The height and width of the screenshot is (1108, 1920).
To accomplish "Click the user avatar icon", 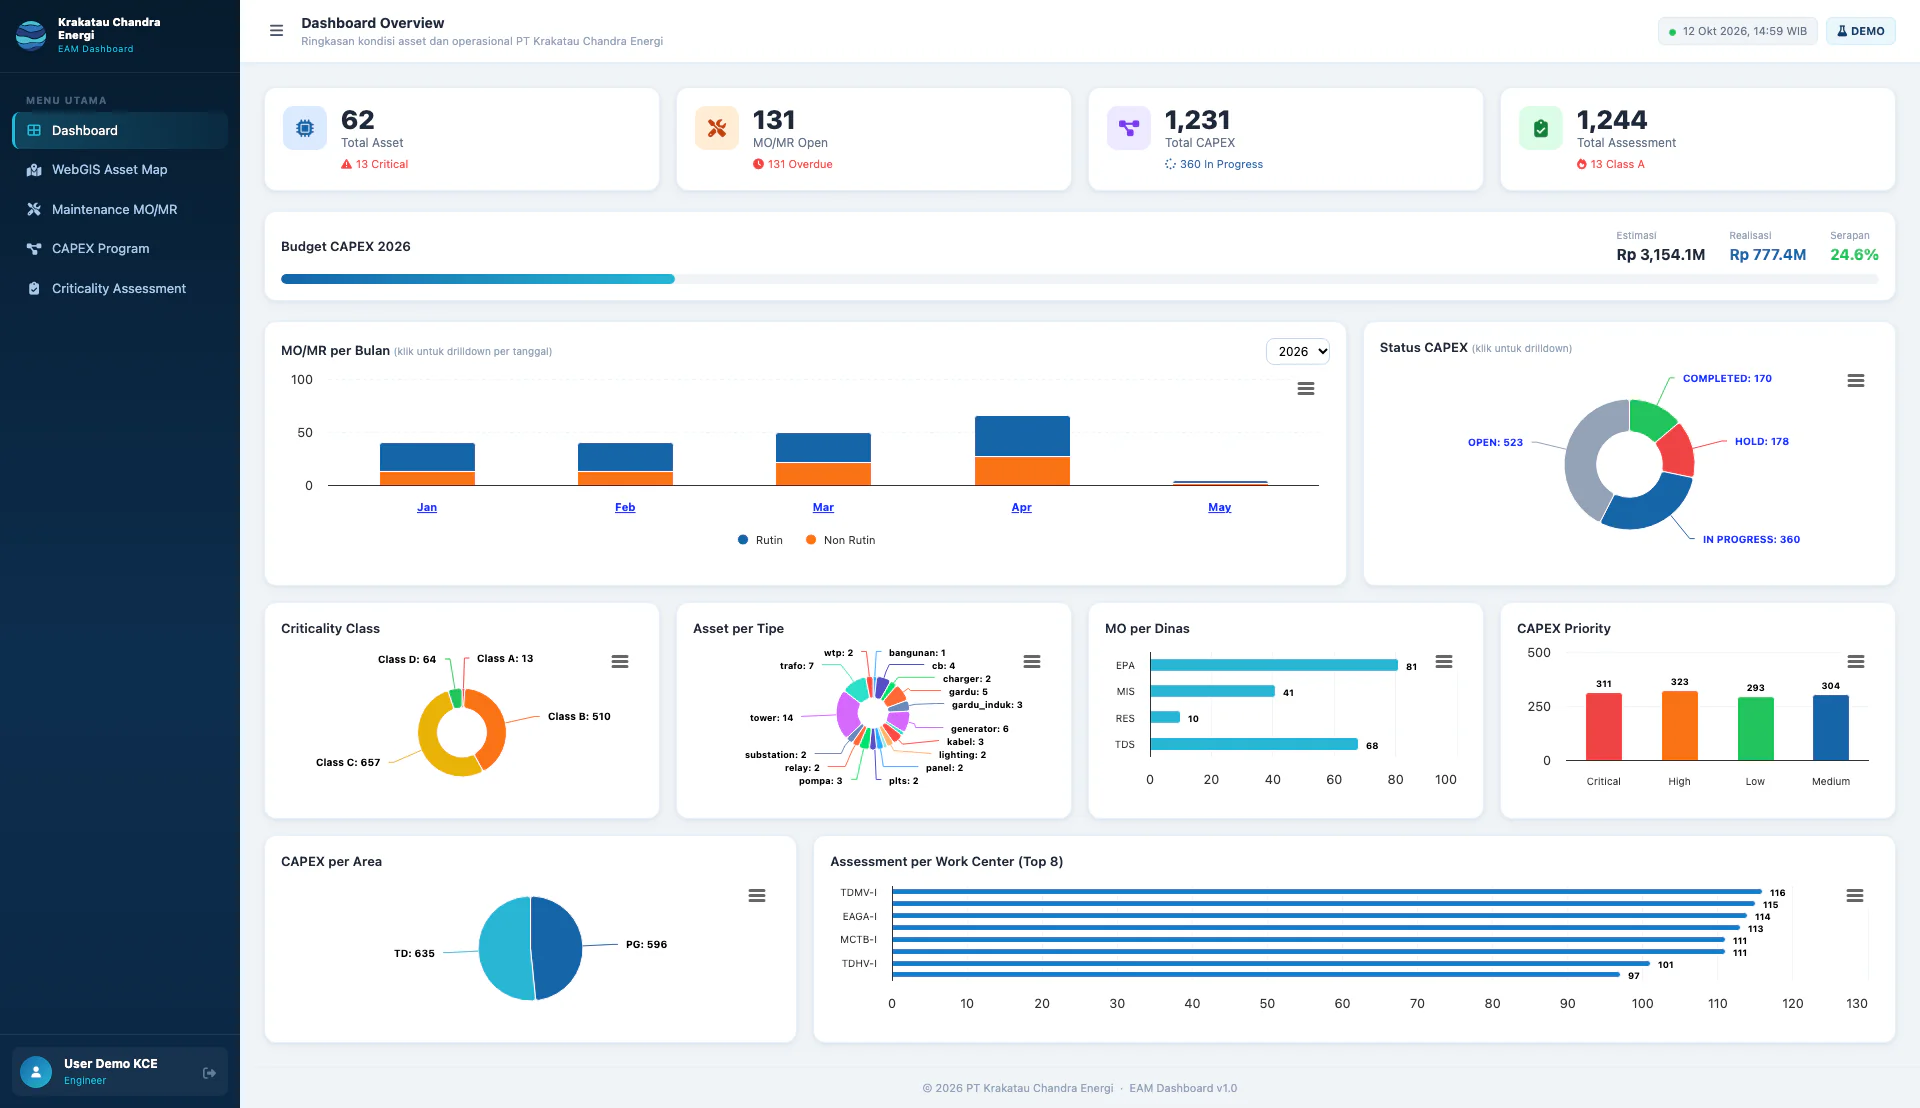I will coord(36,1072).
